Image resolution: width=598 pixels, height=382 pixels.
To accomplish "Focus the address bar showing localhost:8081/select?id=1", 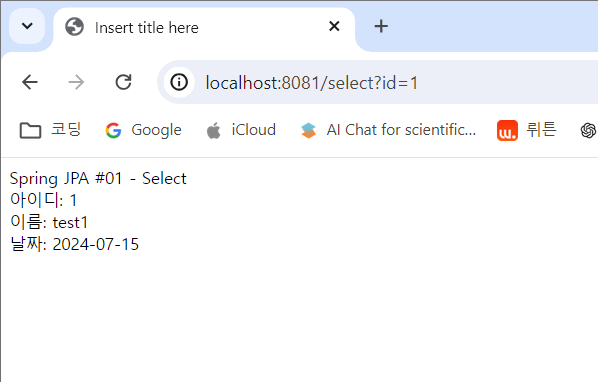I will (x=378, y=82).
